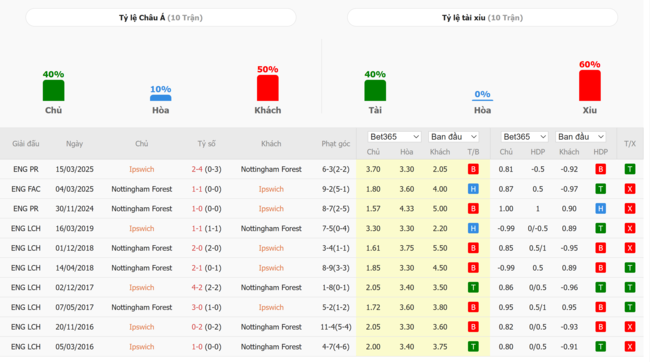Screen dimensions: 650x362
Task: Click the green Chủ 40% bar
Action: point(53,90)
